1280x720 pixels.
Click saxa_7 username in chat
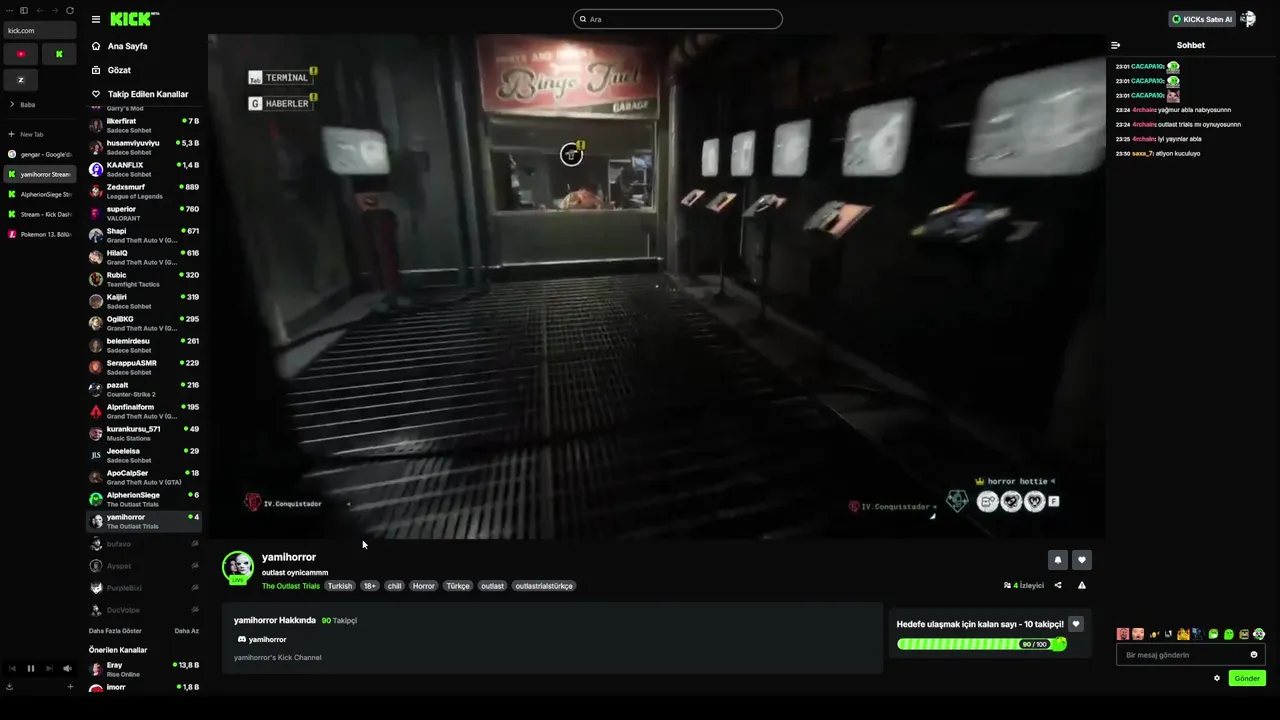point(1143,154)
